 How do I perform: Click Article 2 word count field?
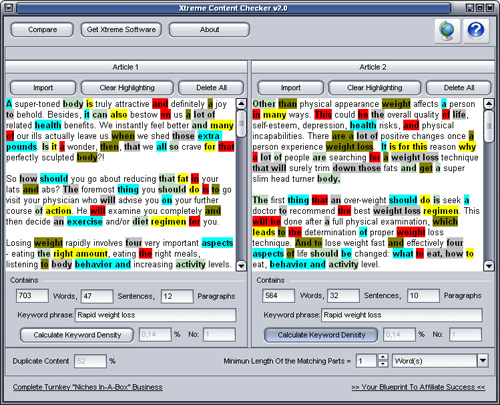279,296
